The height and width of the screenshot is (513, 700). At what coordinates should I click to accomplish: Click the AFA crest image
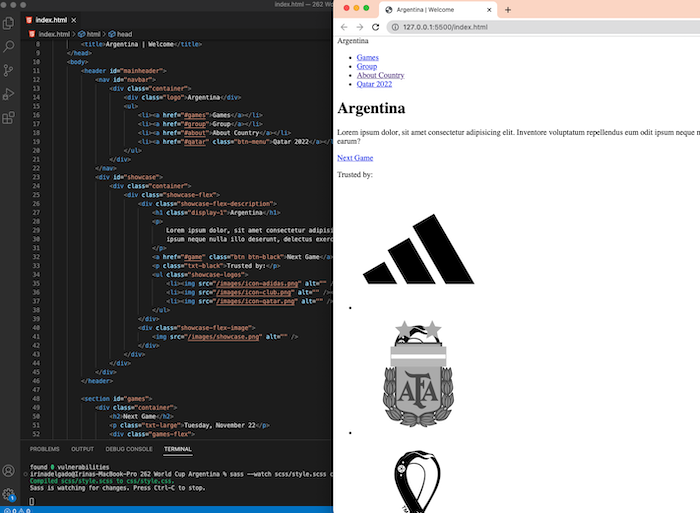coord(418,374)
